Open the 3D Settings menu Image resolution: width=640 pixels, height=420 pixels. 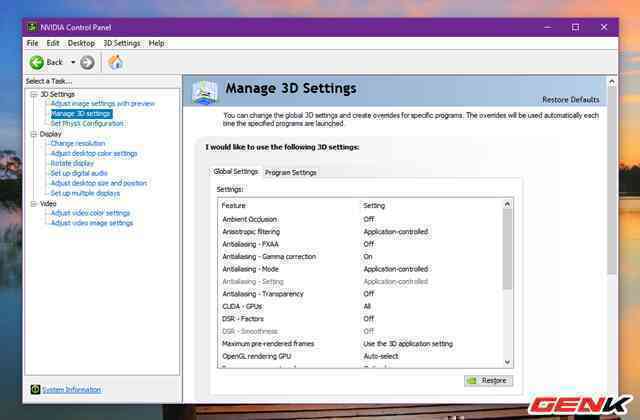point(122,43)
